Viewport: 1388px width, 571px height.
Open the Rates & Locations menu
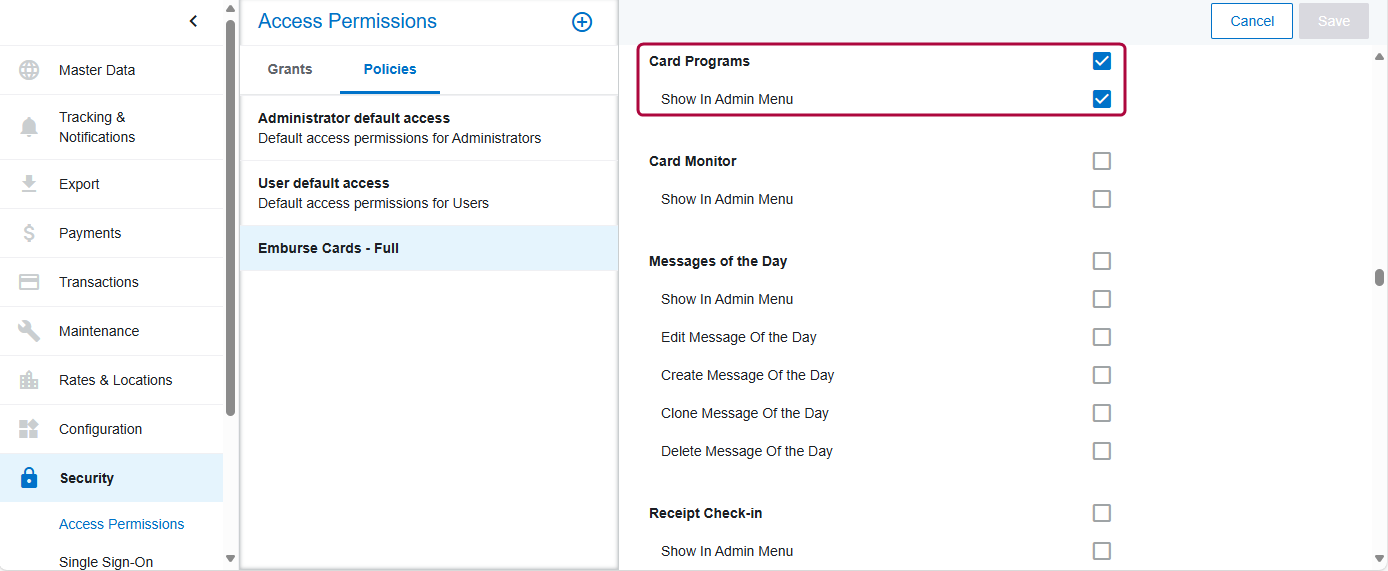point(111,380)
